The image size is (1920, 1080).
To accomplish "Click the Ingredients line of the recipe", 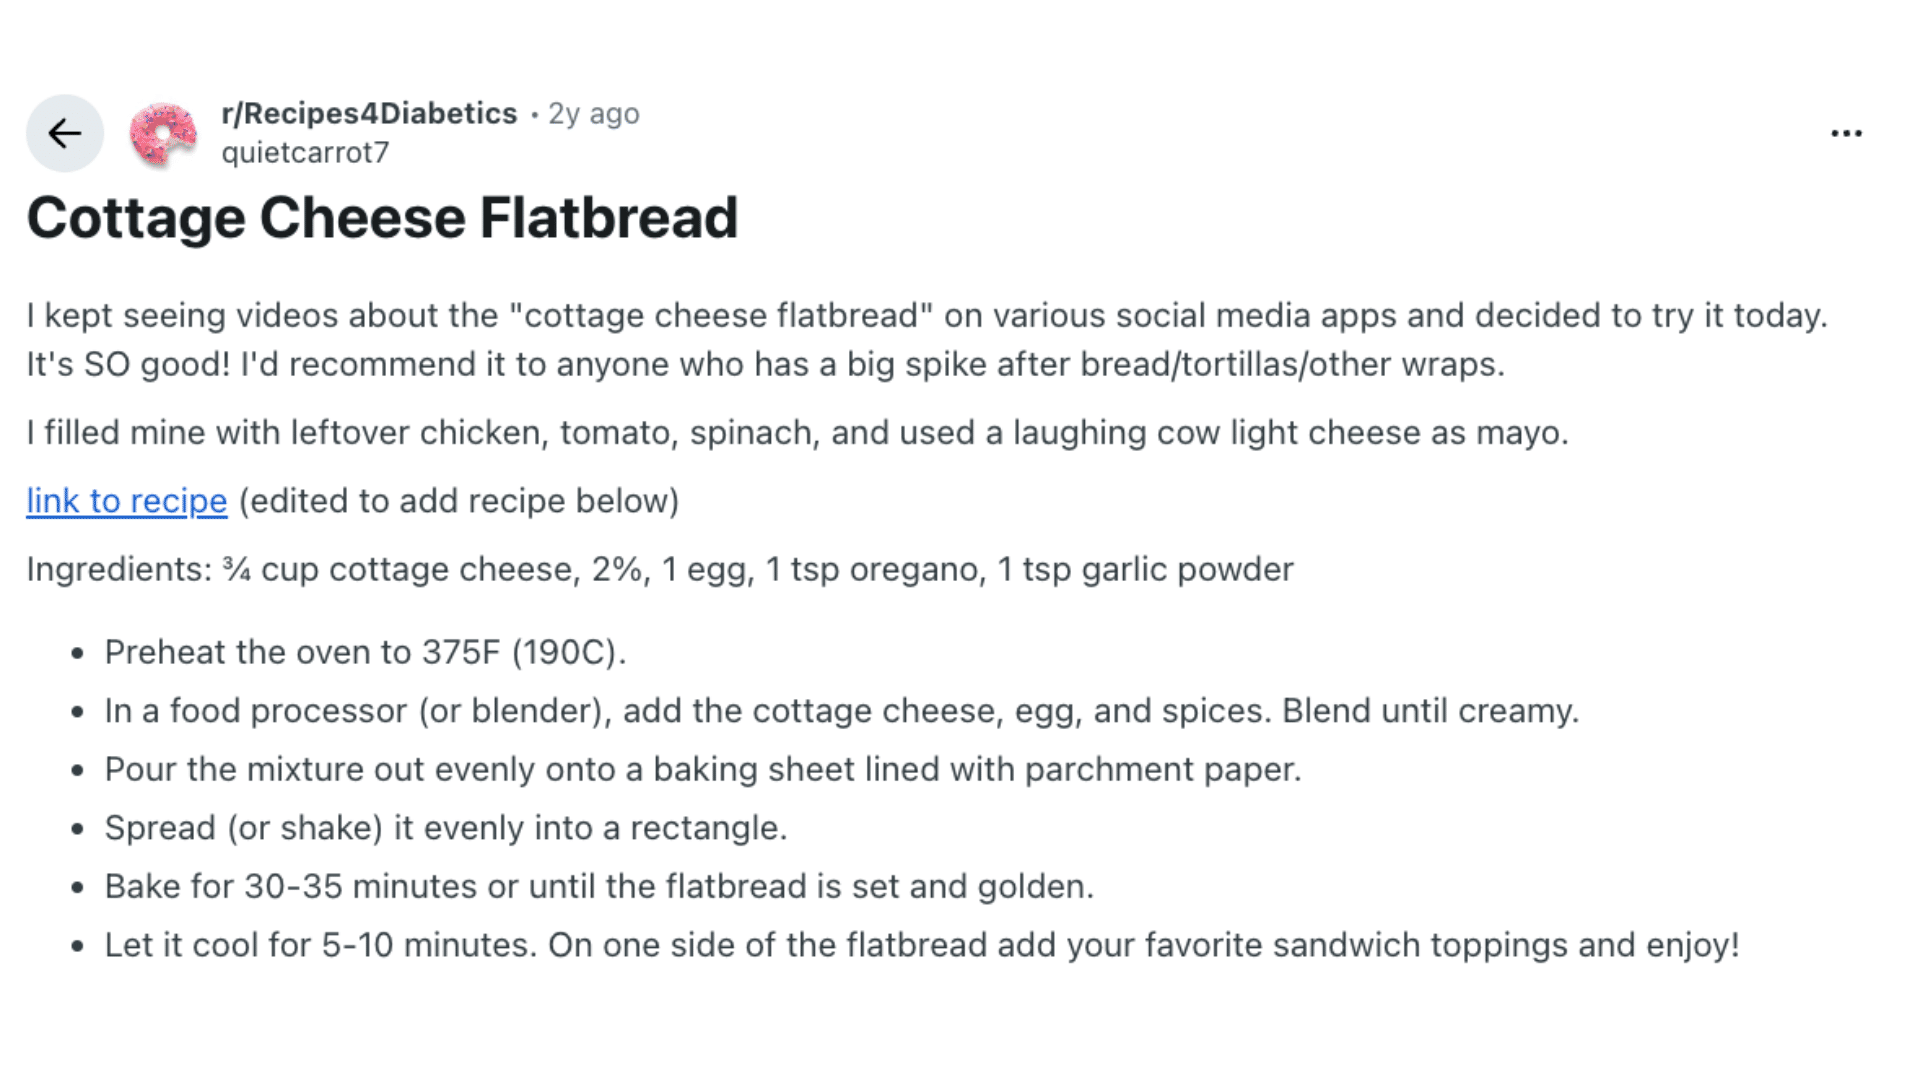I will (400, 570).
